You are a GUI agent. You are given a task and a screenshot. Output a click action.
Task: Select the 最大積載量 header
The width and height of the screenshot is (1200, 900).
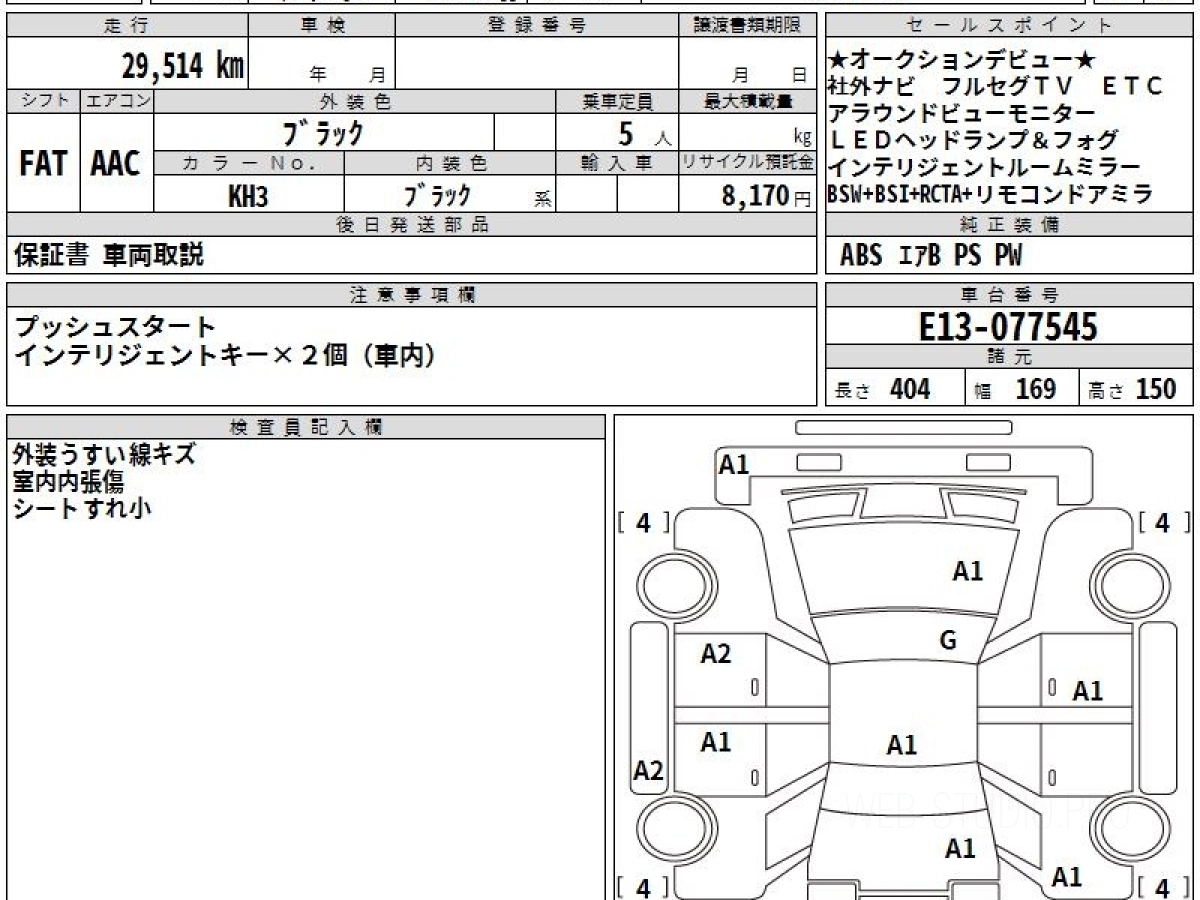748,101
